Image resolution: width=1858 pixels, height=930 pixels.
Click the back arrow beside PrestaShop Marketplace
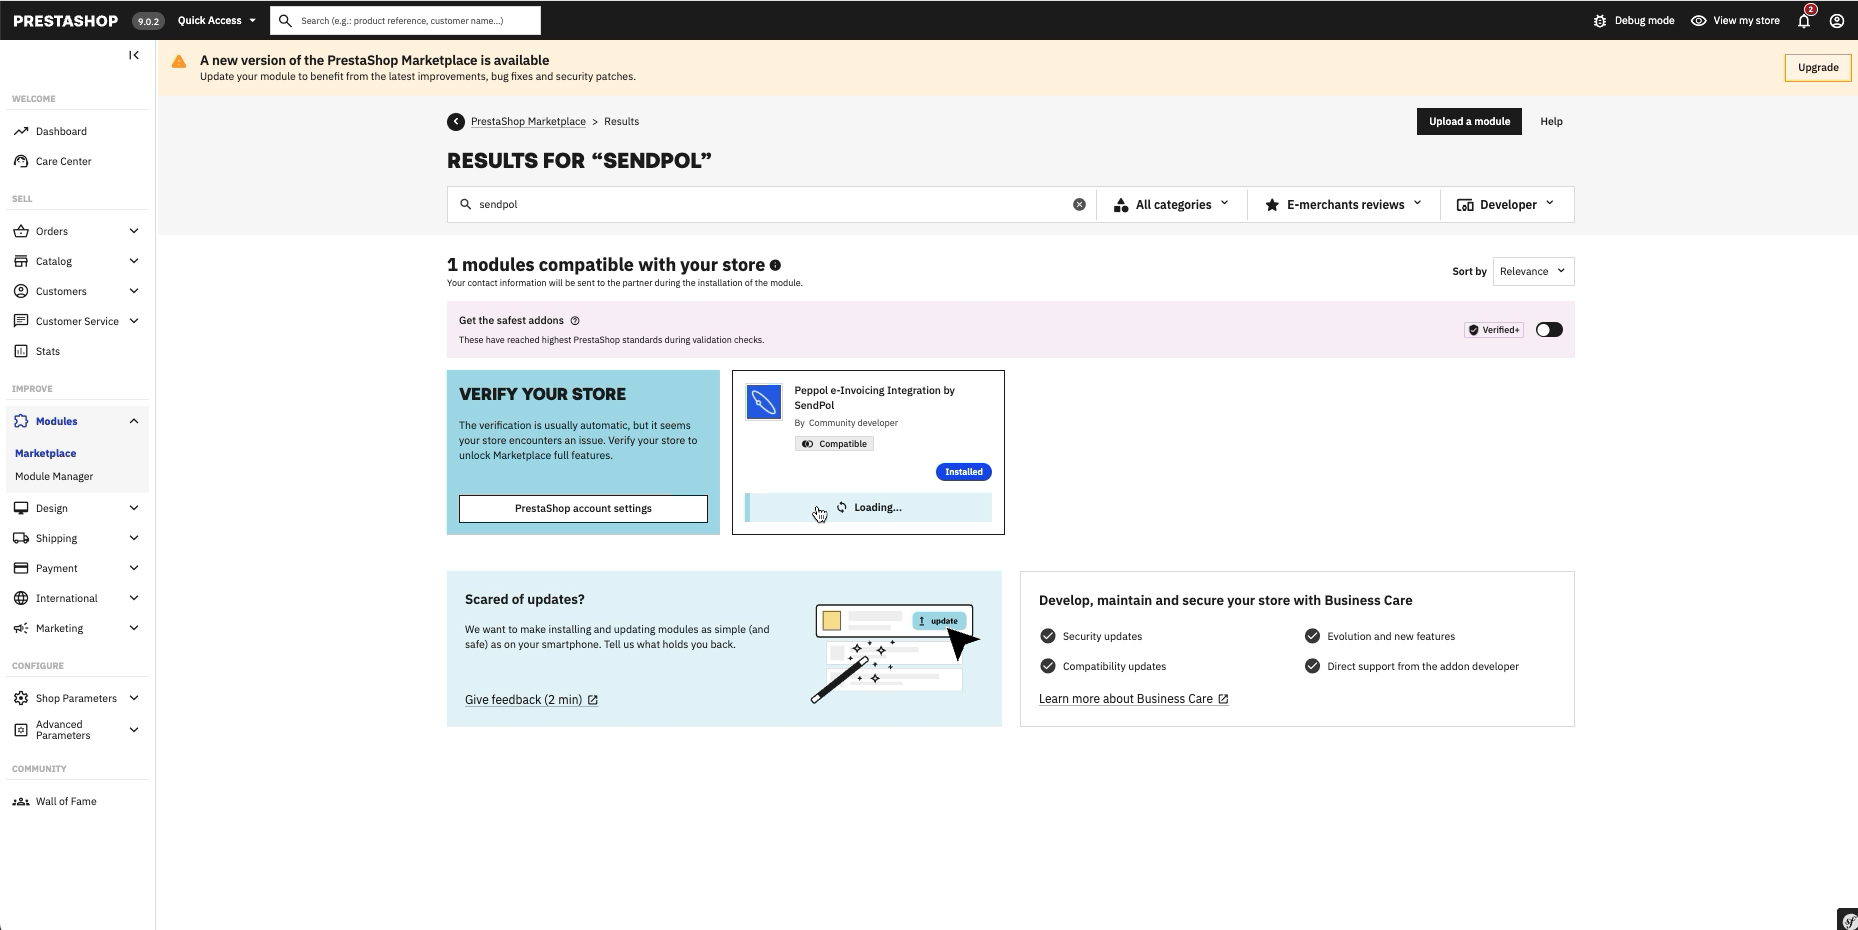coord(455,121)
